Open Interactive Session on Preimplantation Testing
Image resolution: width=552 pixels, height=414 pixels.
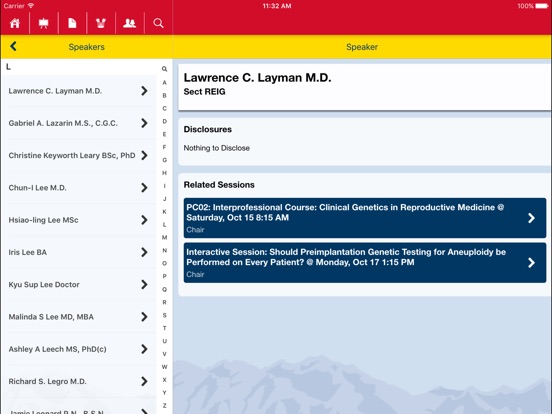coord(365,263)
